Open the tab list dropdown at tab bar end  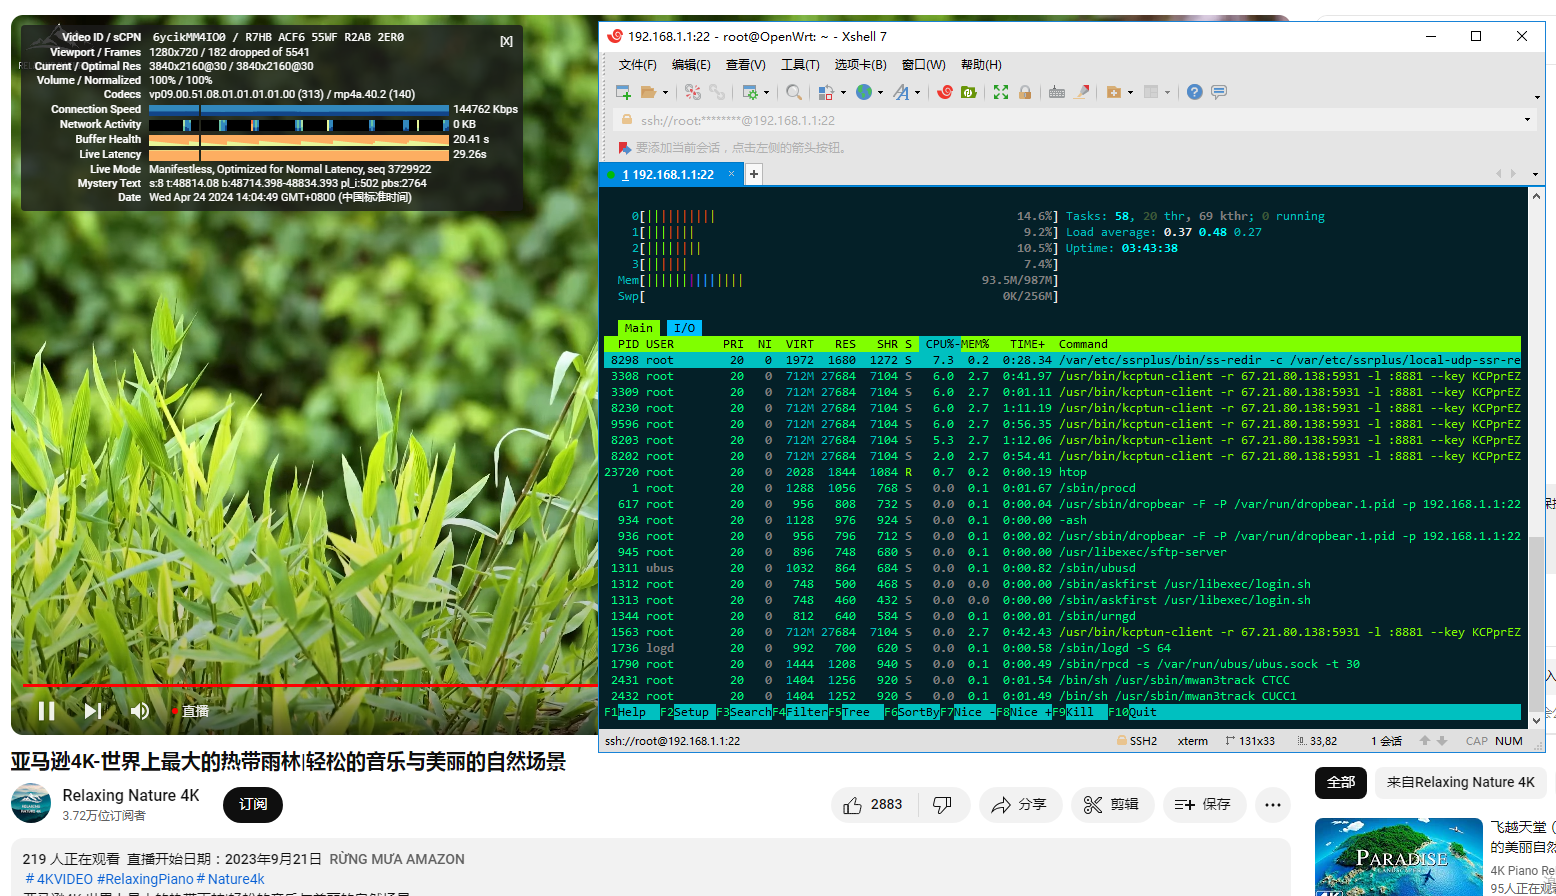(x=1536, y=174)
